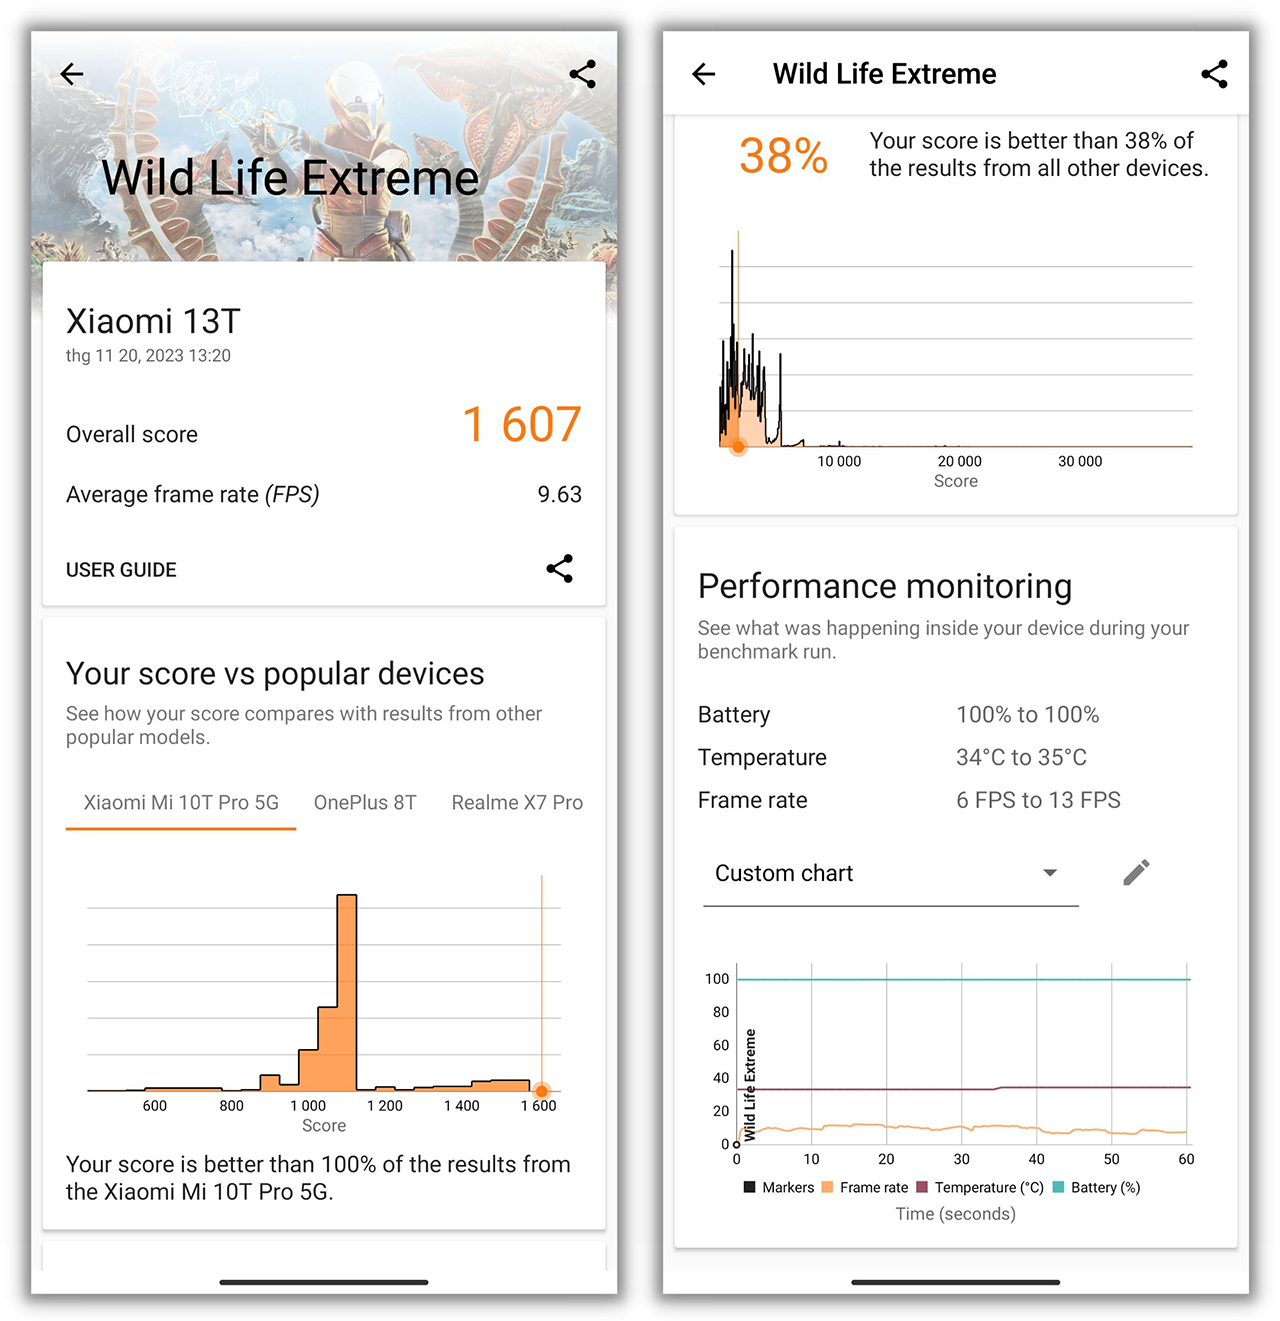The height and width of the screenshot is (1321, 1280).
Task: Click the rotated Wild Life Extreme marker label on the chart
Action: tap(751, 1085)
